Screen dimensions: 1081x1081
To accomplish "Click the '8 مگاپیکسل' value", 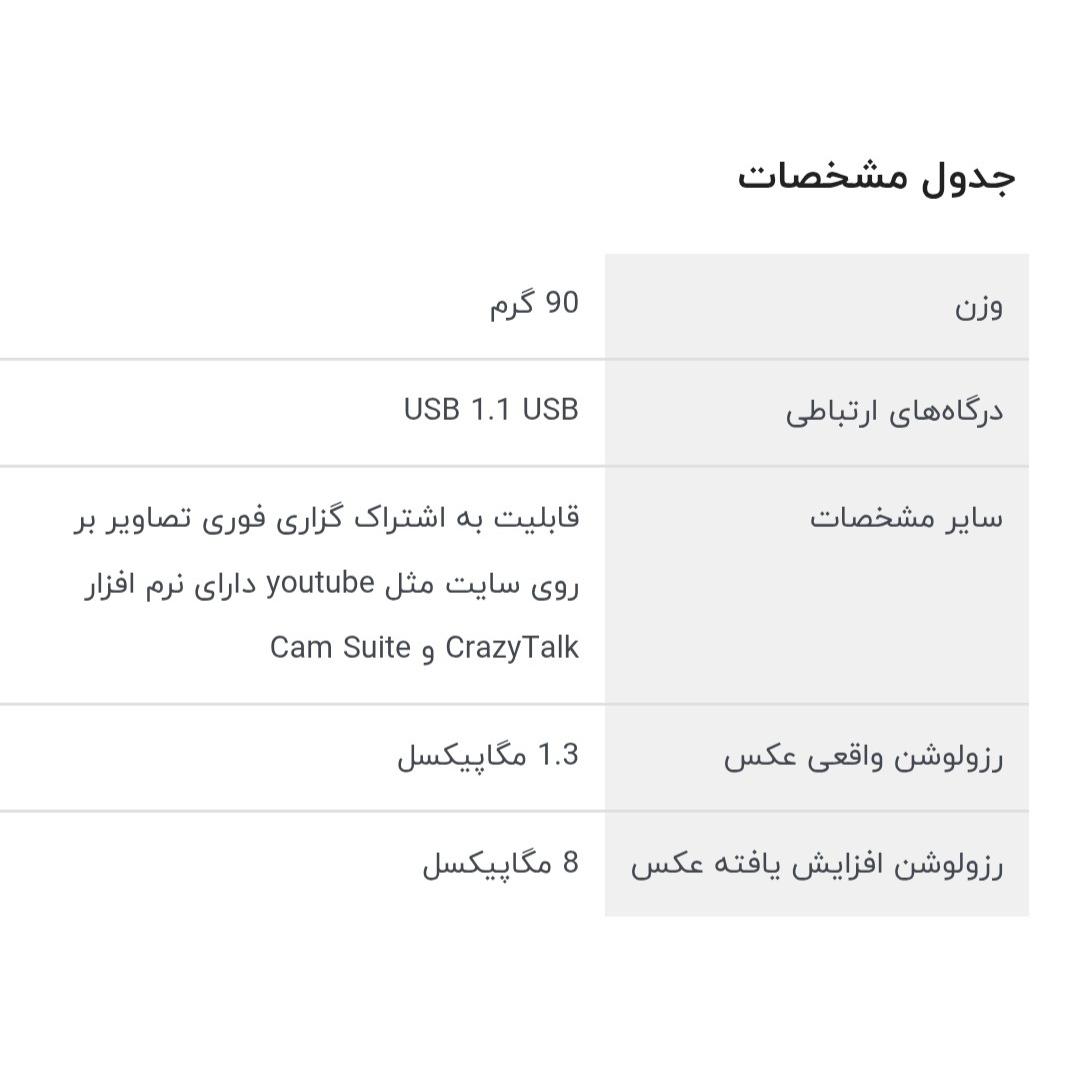I will click(x=501, y=863).
